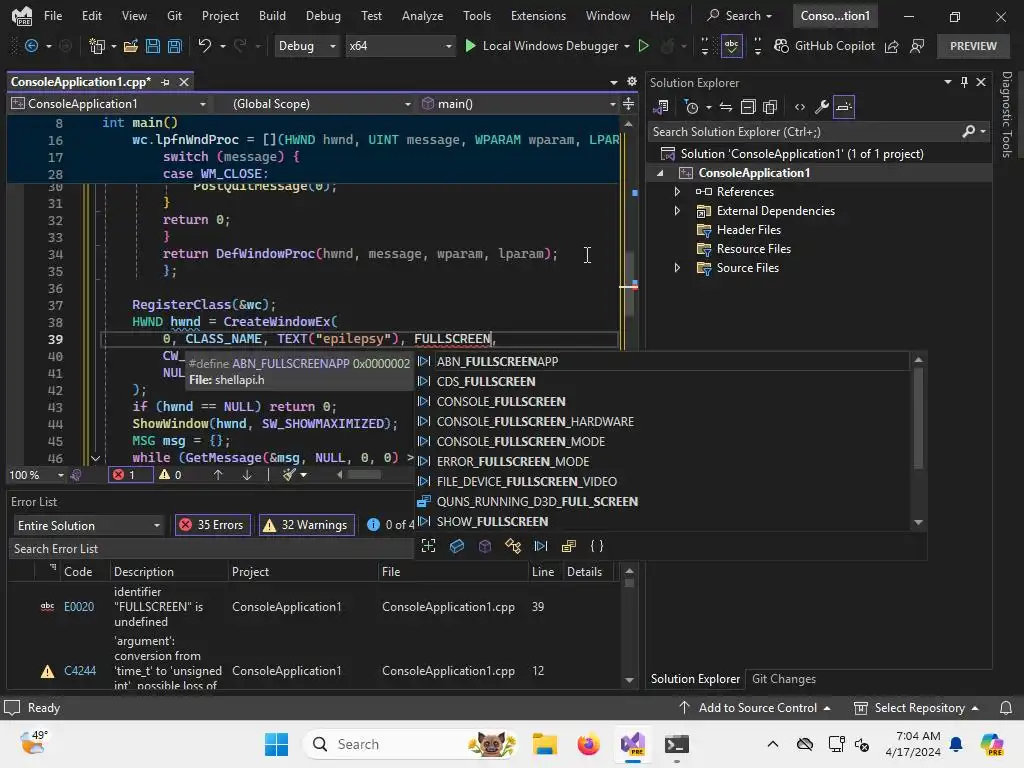
Task: Open warning code C4244 link
Action: point(80,671)
